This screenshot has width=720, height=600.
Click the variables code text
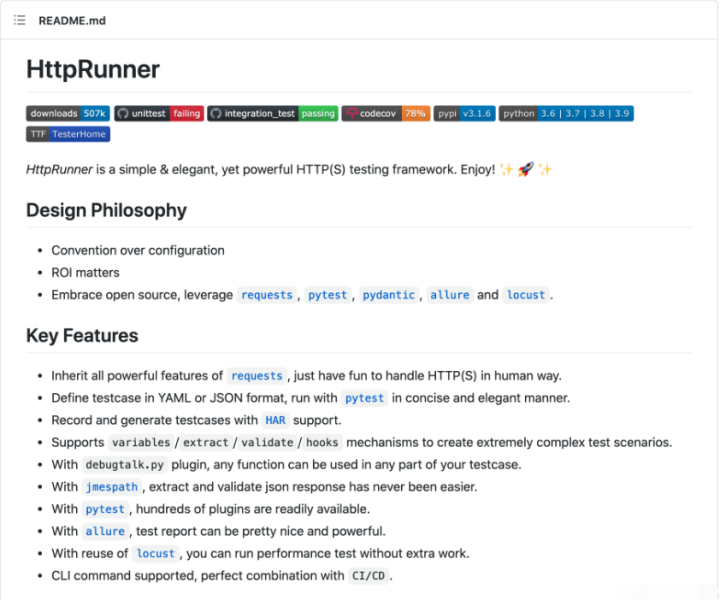[141, 442]
